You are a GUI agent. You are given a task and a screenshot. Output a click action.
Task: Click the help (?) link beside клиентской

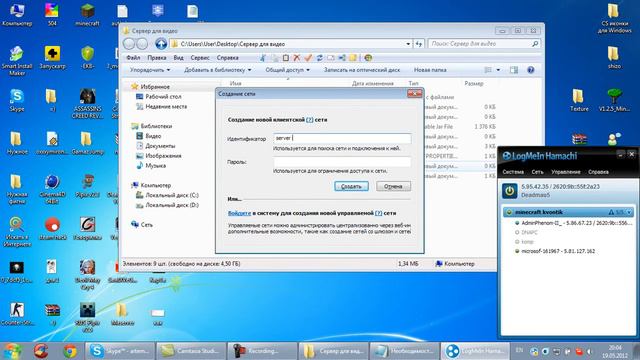[x=309, y=120]
